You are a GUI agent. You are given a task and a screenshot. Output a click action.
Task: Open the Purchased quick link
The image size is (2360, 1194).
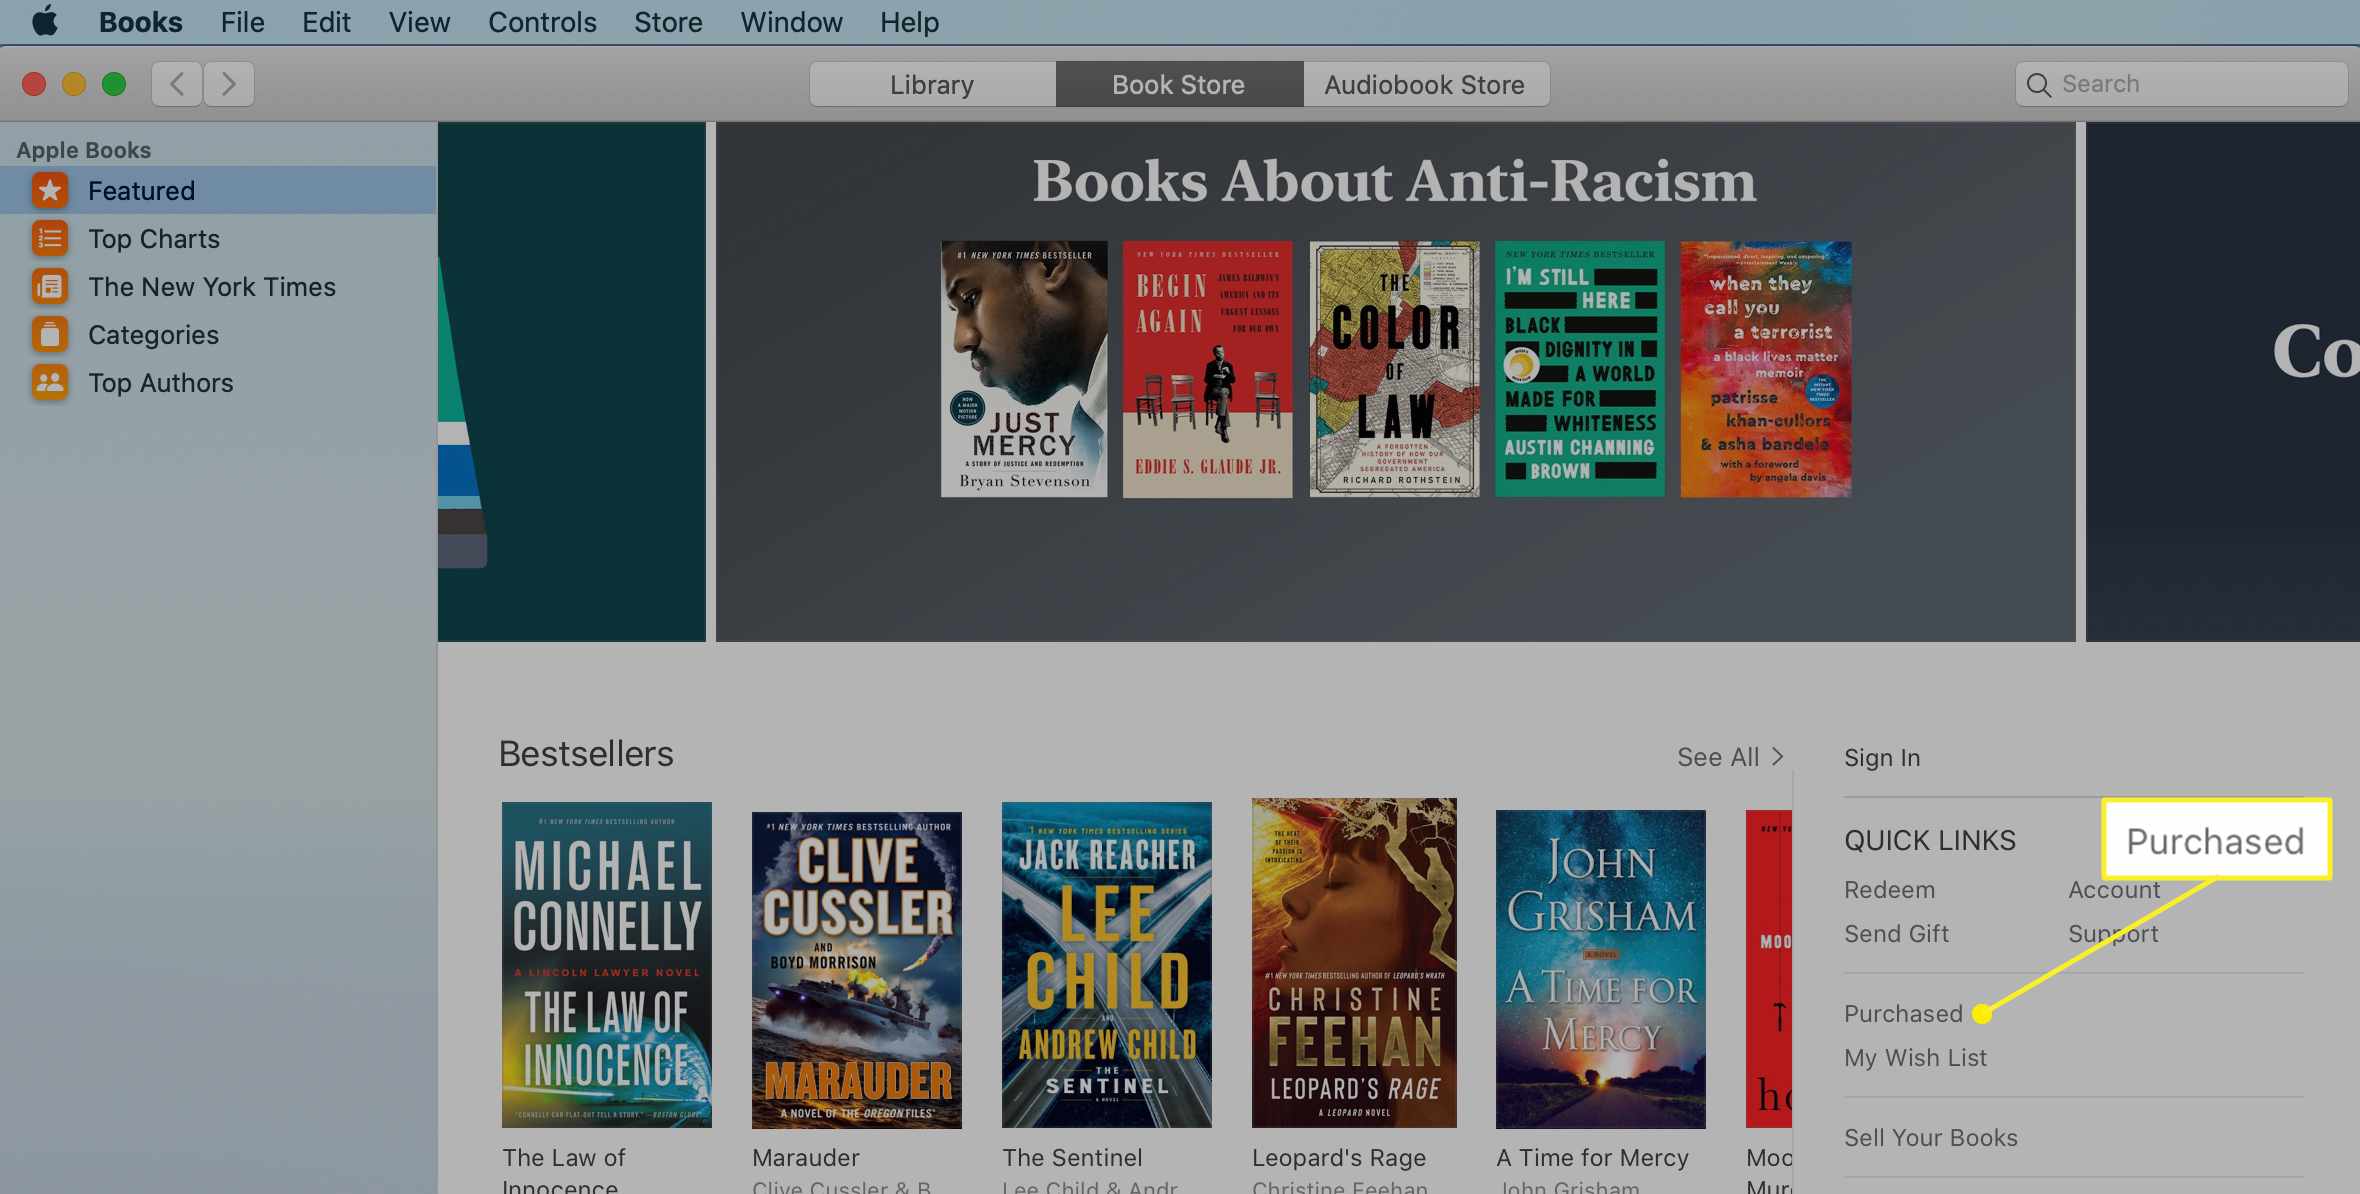pos(1903,1013)
